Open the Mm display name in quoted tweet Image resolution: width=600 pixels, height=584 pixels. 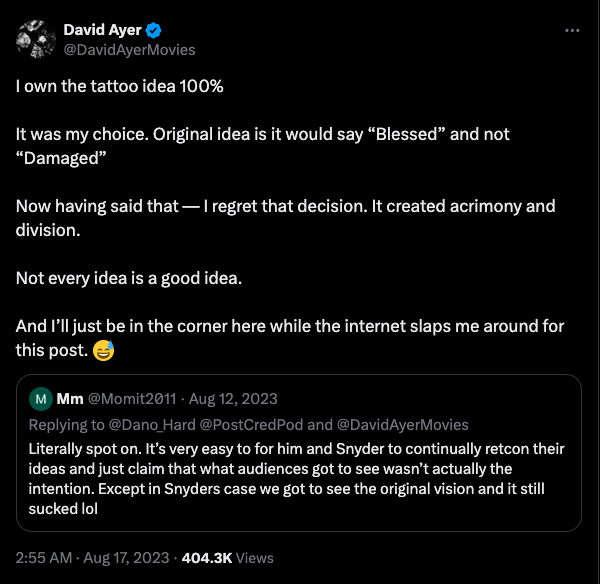69,400
